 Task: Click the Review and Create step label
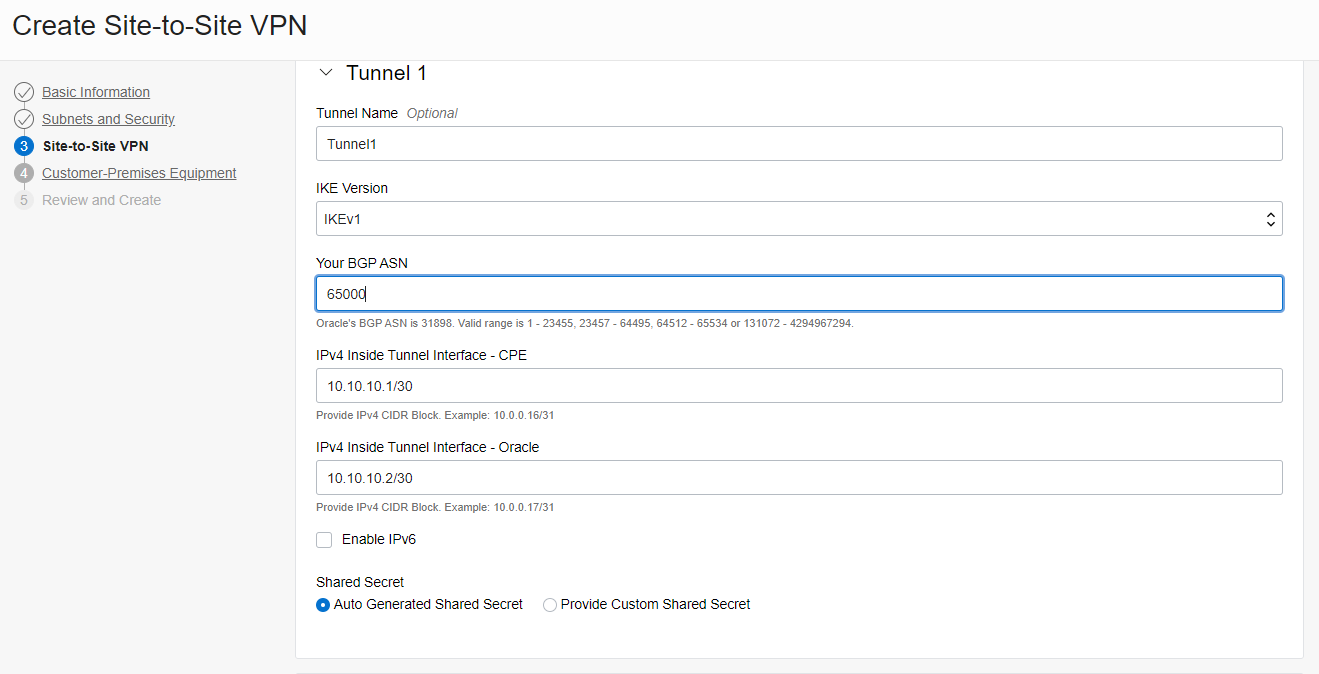click(101, 200)
